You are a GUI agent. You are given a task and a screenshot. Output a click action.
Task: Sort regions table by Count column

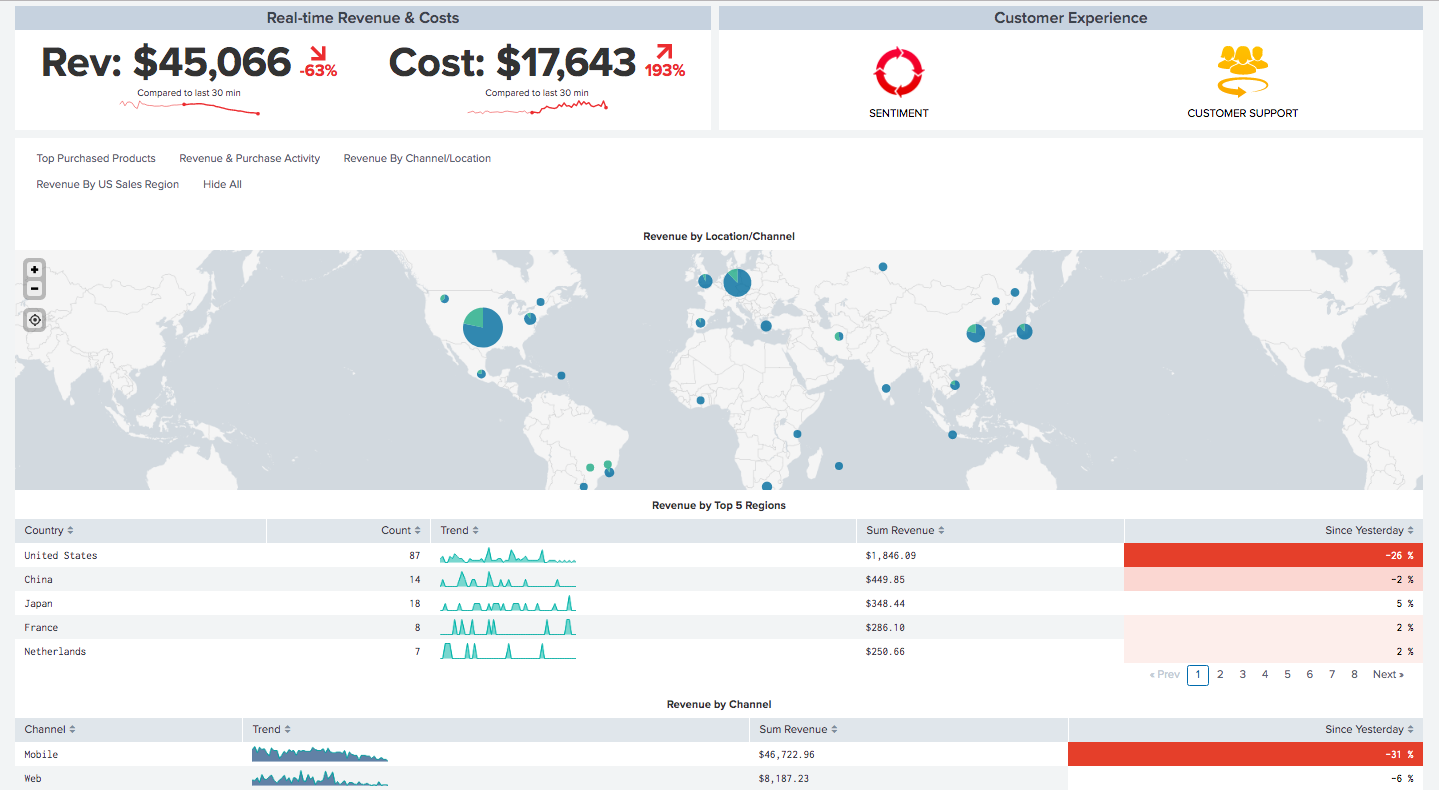click(x=401, y=530)
